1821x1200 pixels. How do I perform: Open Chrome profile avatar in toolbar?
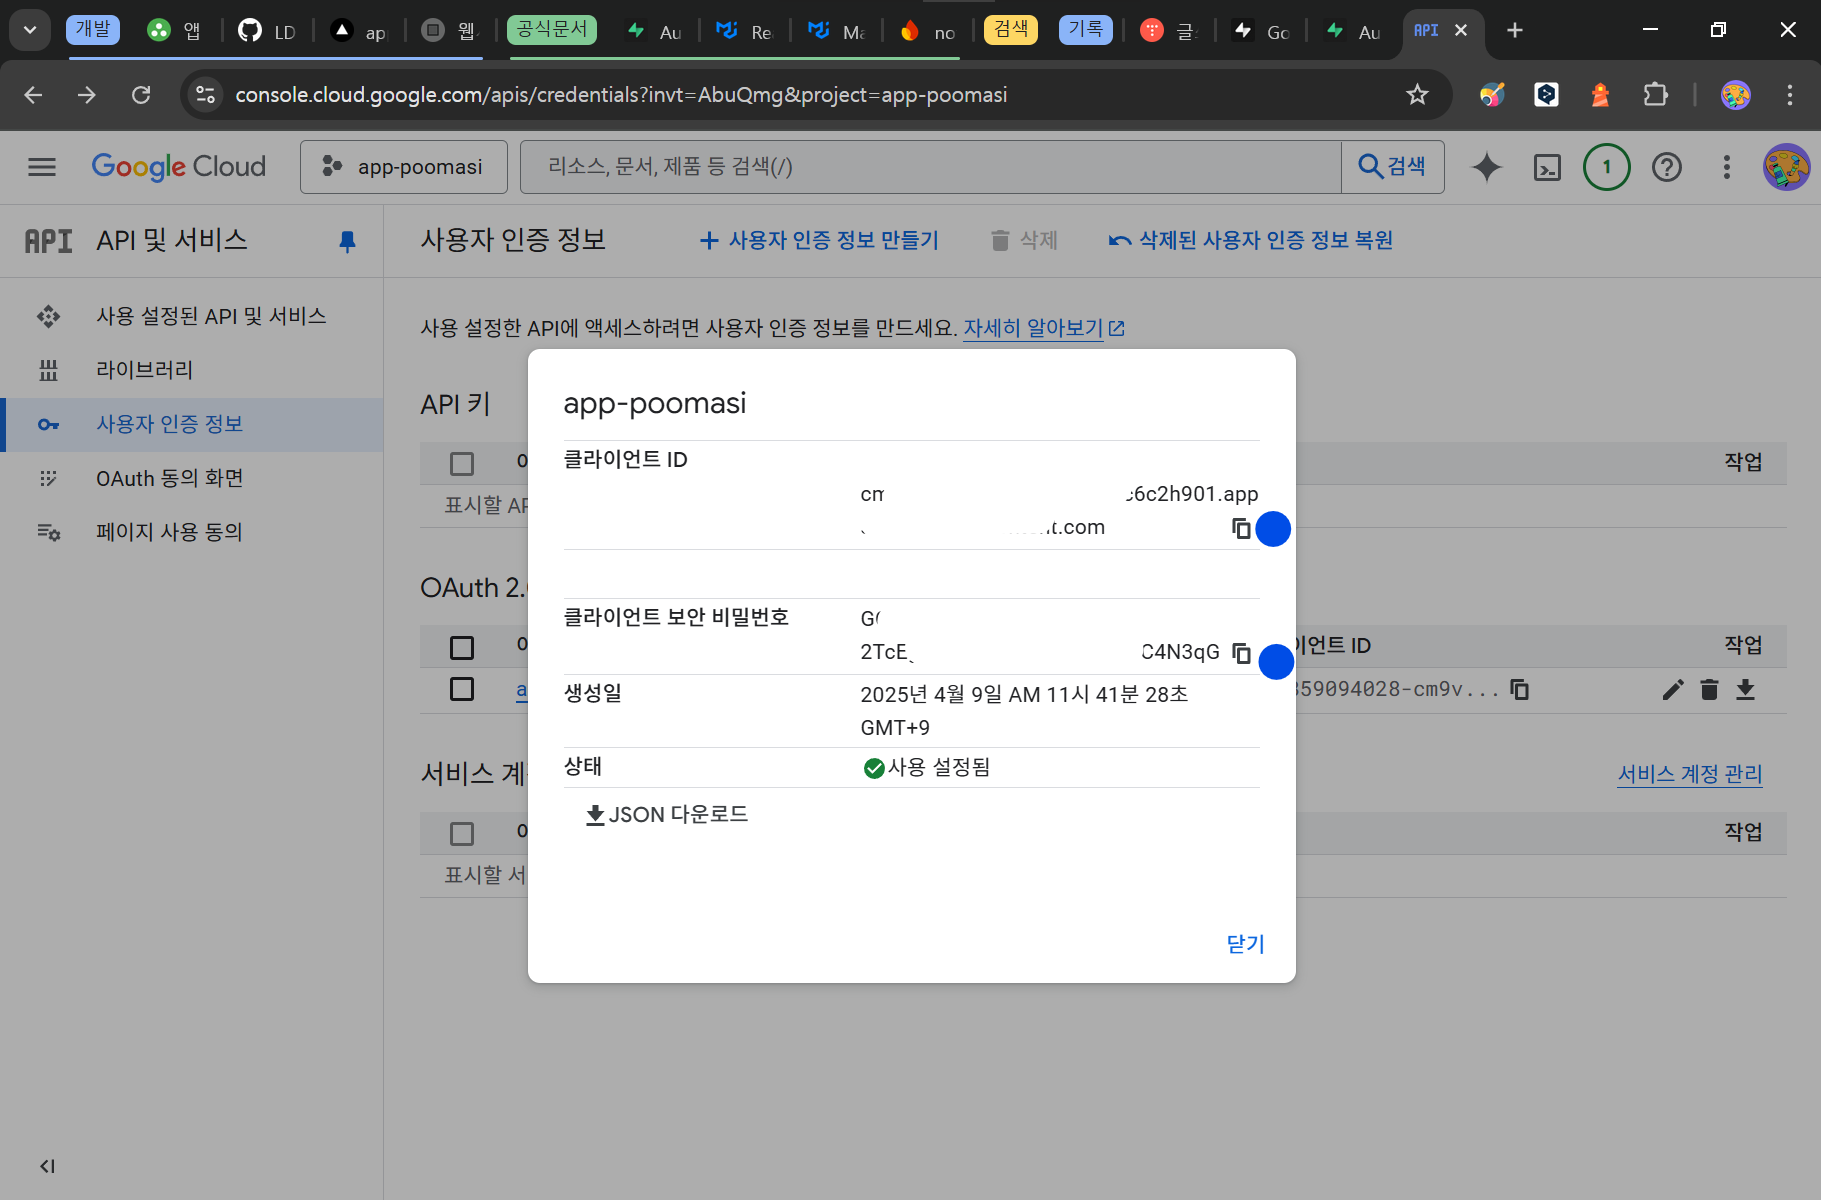click(1736, 95)
